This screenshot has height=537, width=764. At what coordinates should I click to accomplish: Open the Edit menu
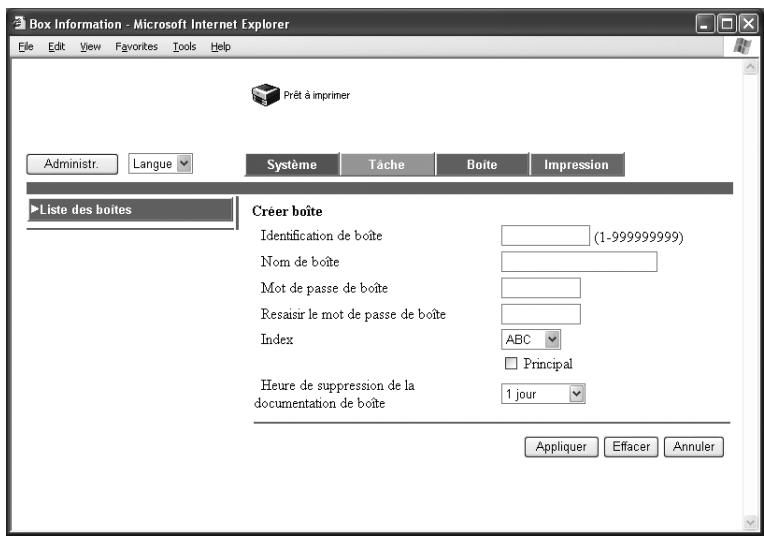pos(57,47)
